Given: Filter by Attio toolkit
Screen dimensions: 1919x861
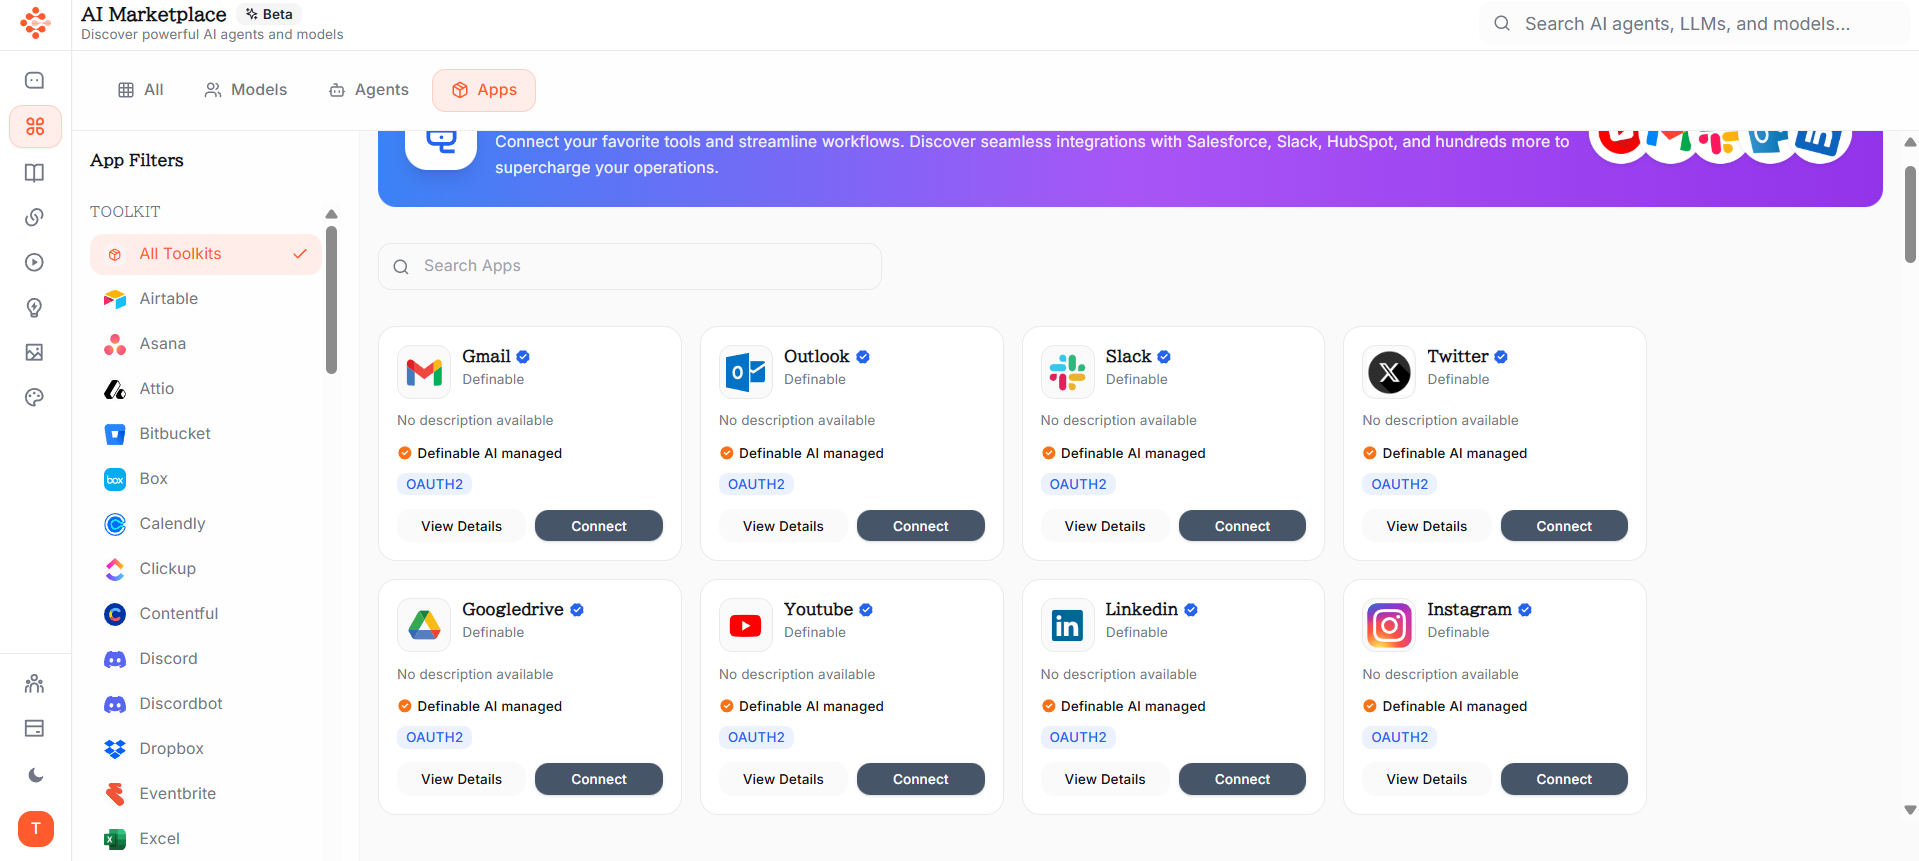Looking at the screenshot, I should [205, 389].
